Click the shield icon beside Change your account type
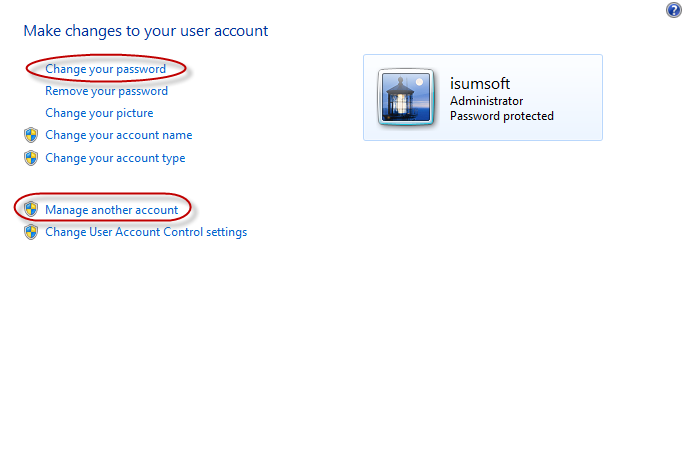 [31, 158]
